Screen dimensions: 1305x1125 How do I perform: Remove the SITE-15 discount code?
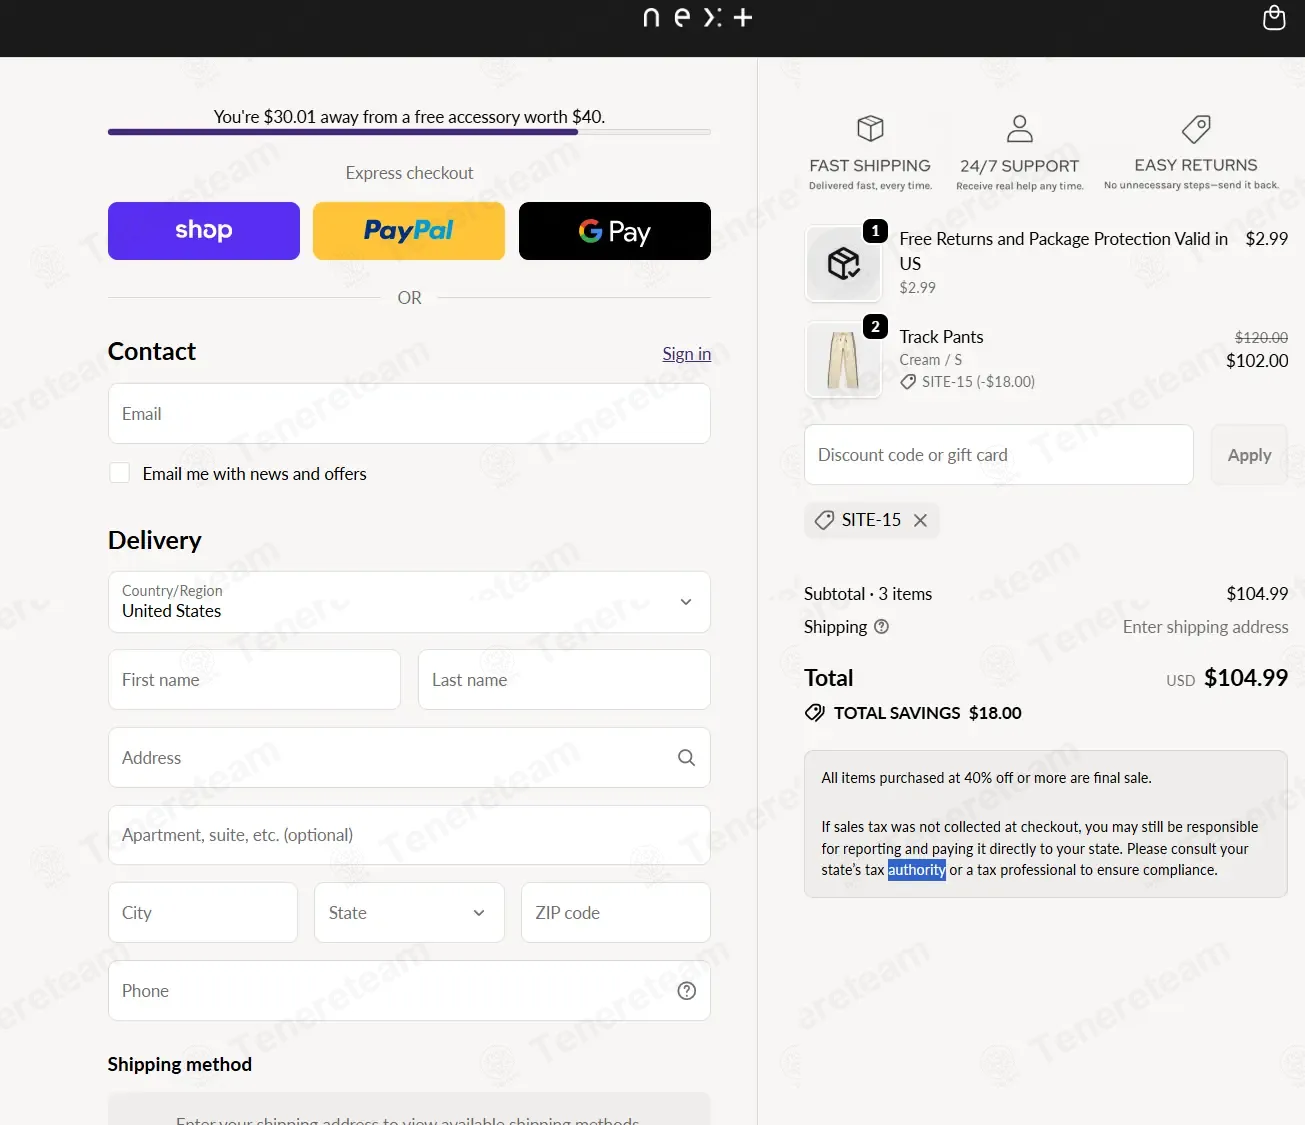[920, 520]
